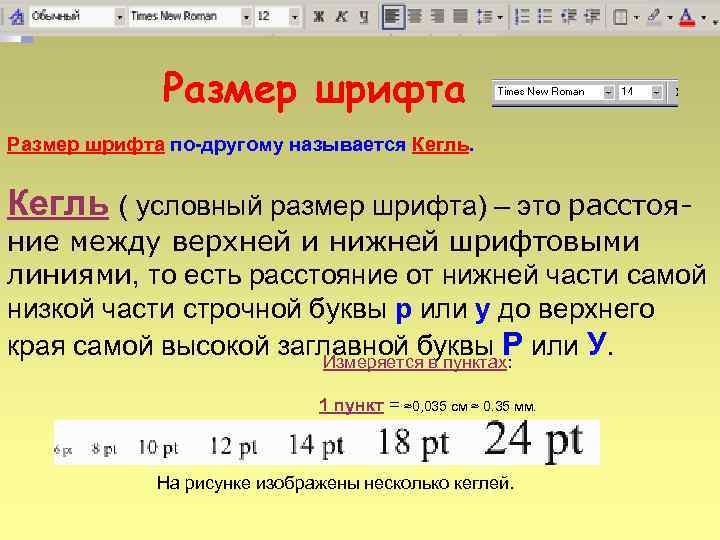The image size is (720, 540).
Task: Click the blue uppercase letter Р
Action: 512,343
